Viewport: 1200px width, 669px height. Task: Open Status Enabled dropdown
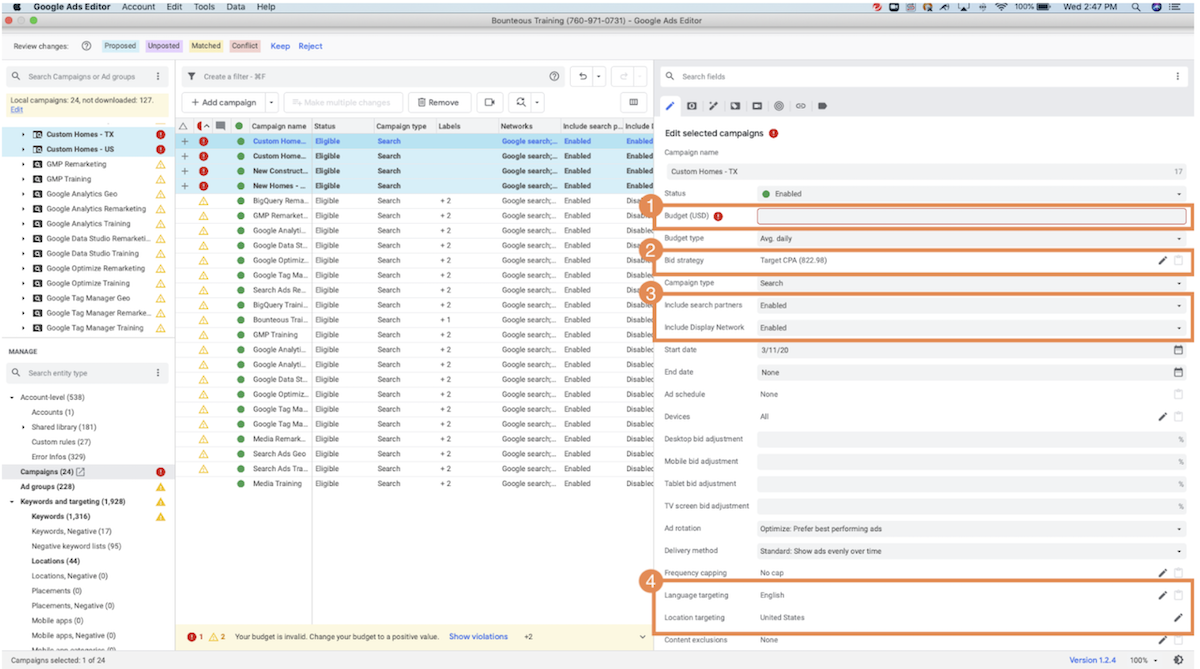coord(971,194)
